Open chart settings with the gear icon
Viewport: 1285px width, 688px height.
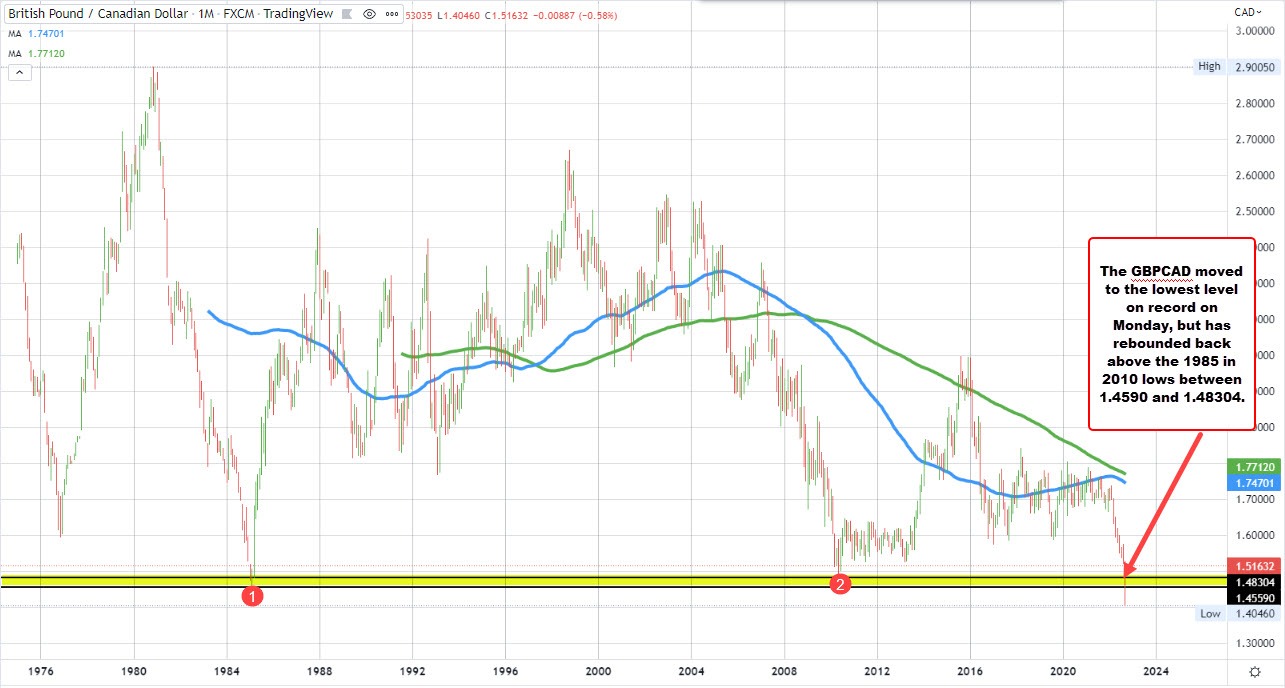click(1256, 673)
